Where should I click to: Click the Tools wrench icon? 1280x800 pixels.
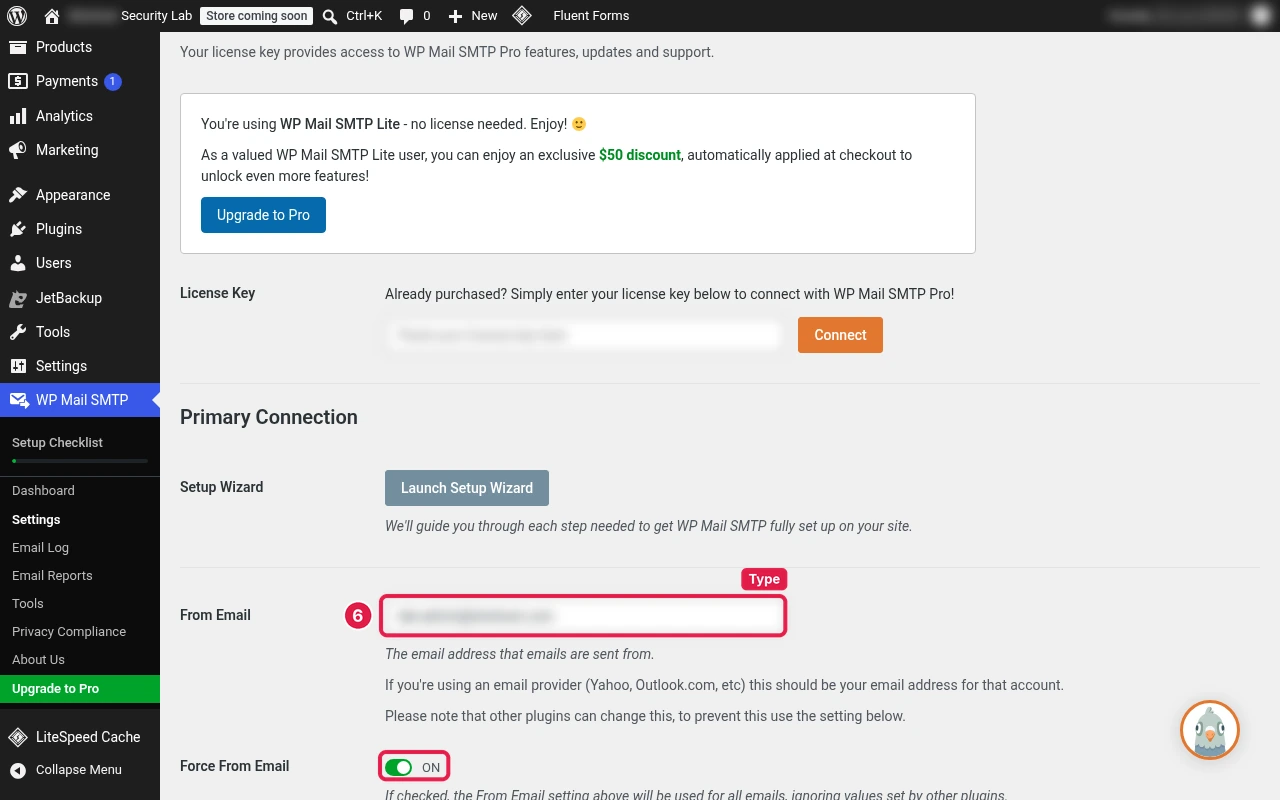(x=18, y=332)
